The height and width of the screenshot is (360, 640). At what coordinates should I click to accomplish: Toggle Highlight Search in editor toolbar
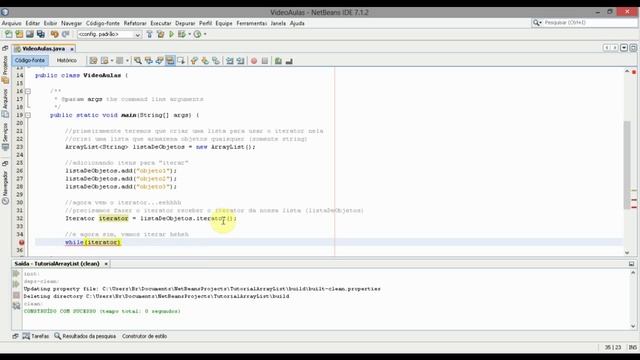pos(170,61)
